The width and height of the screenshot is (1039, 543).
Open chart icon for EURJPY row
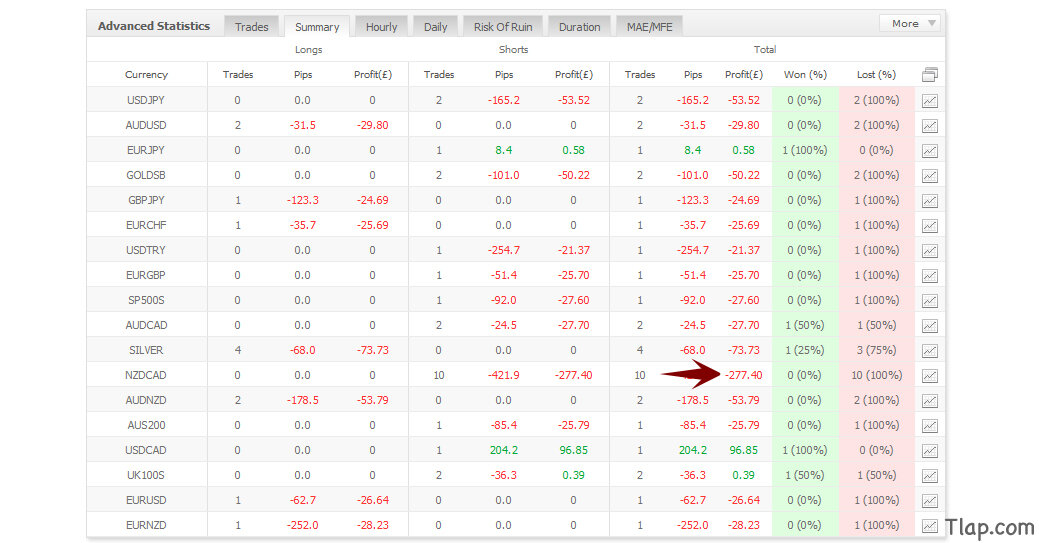(930, 151)
